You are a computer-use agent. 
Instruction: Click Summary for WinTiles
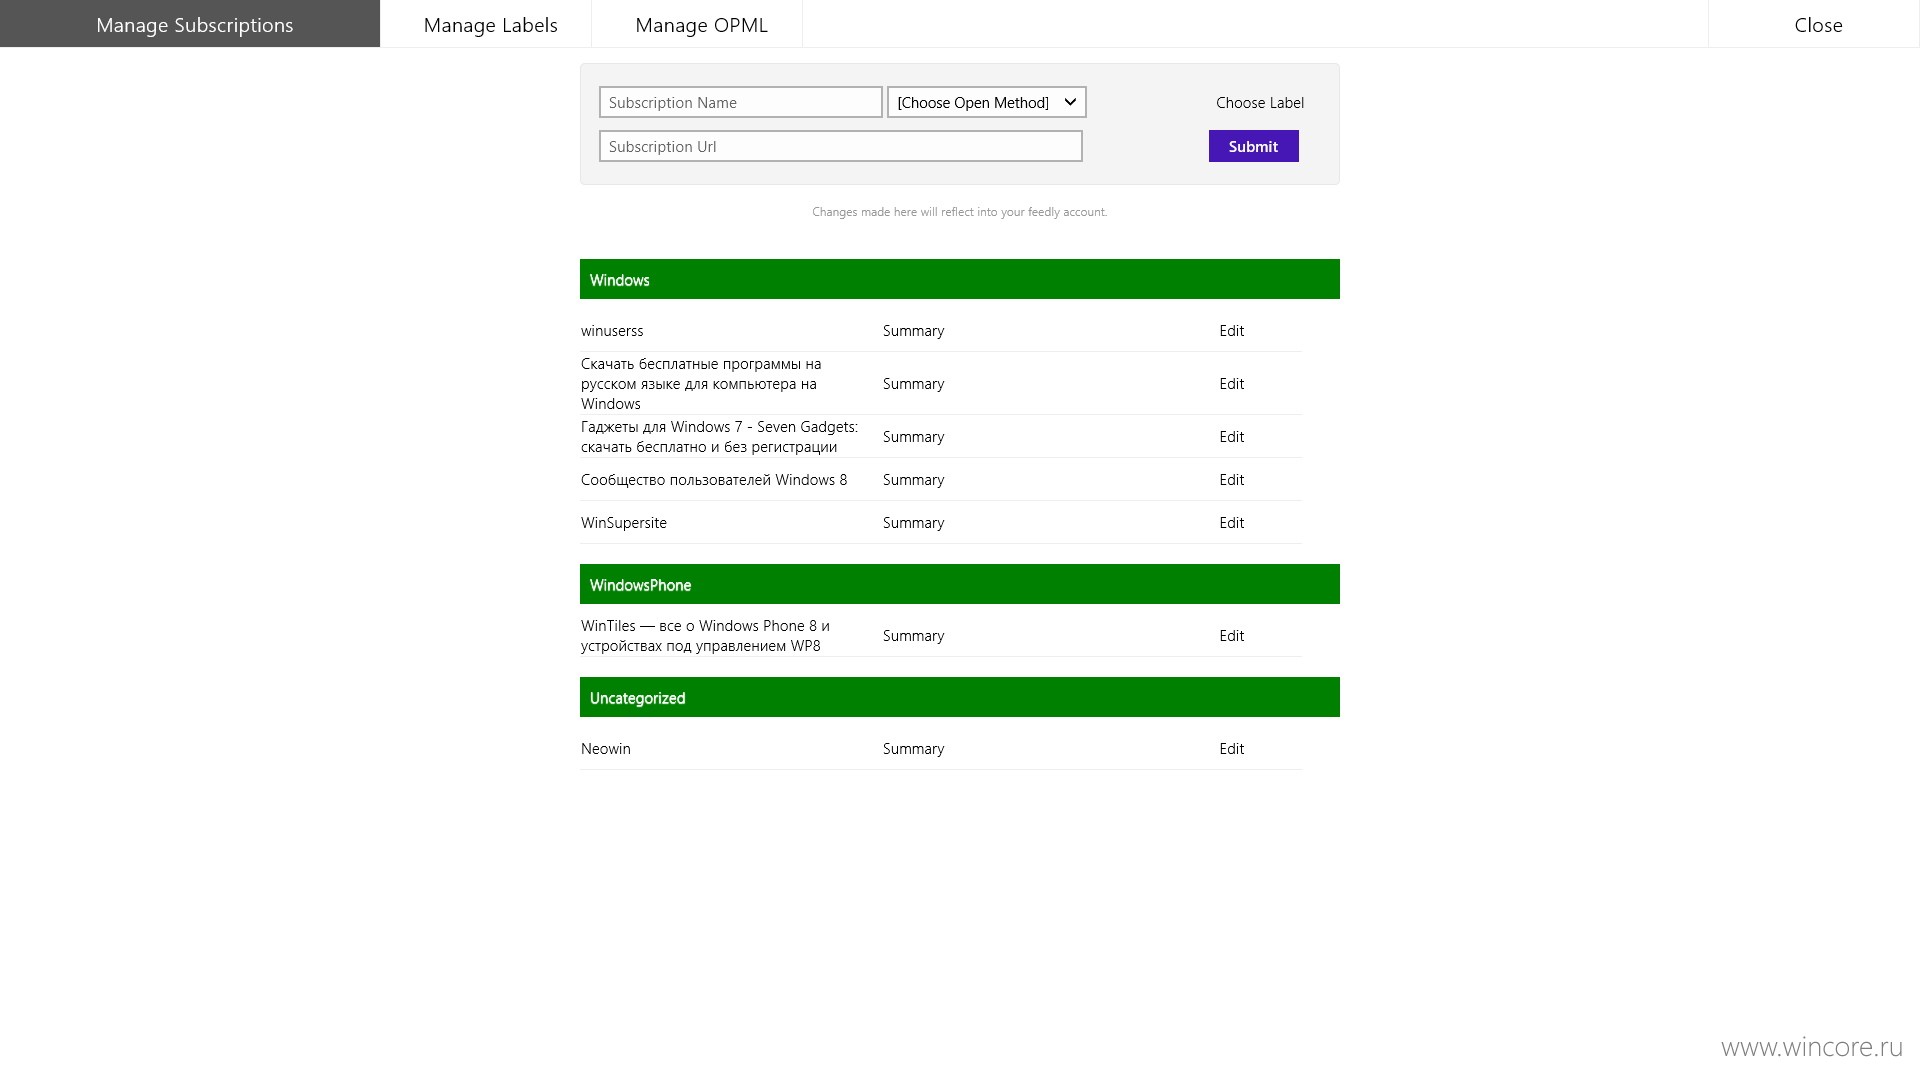click(913, 636)
